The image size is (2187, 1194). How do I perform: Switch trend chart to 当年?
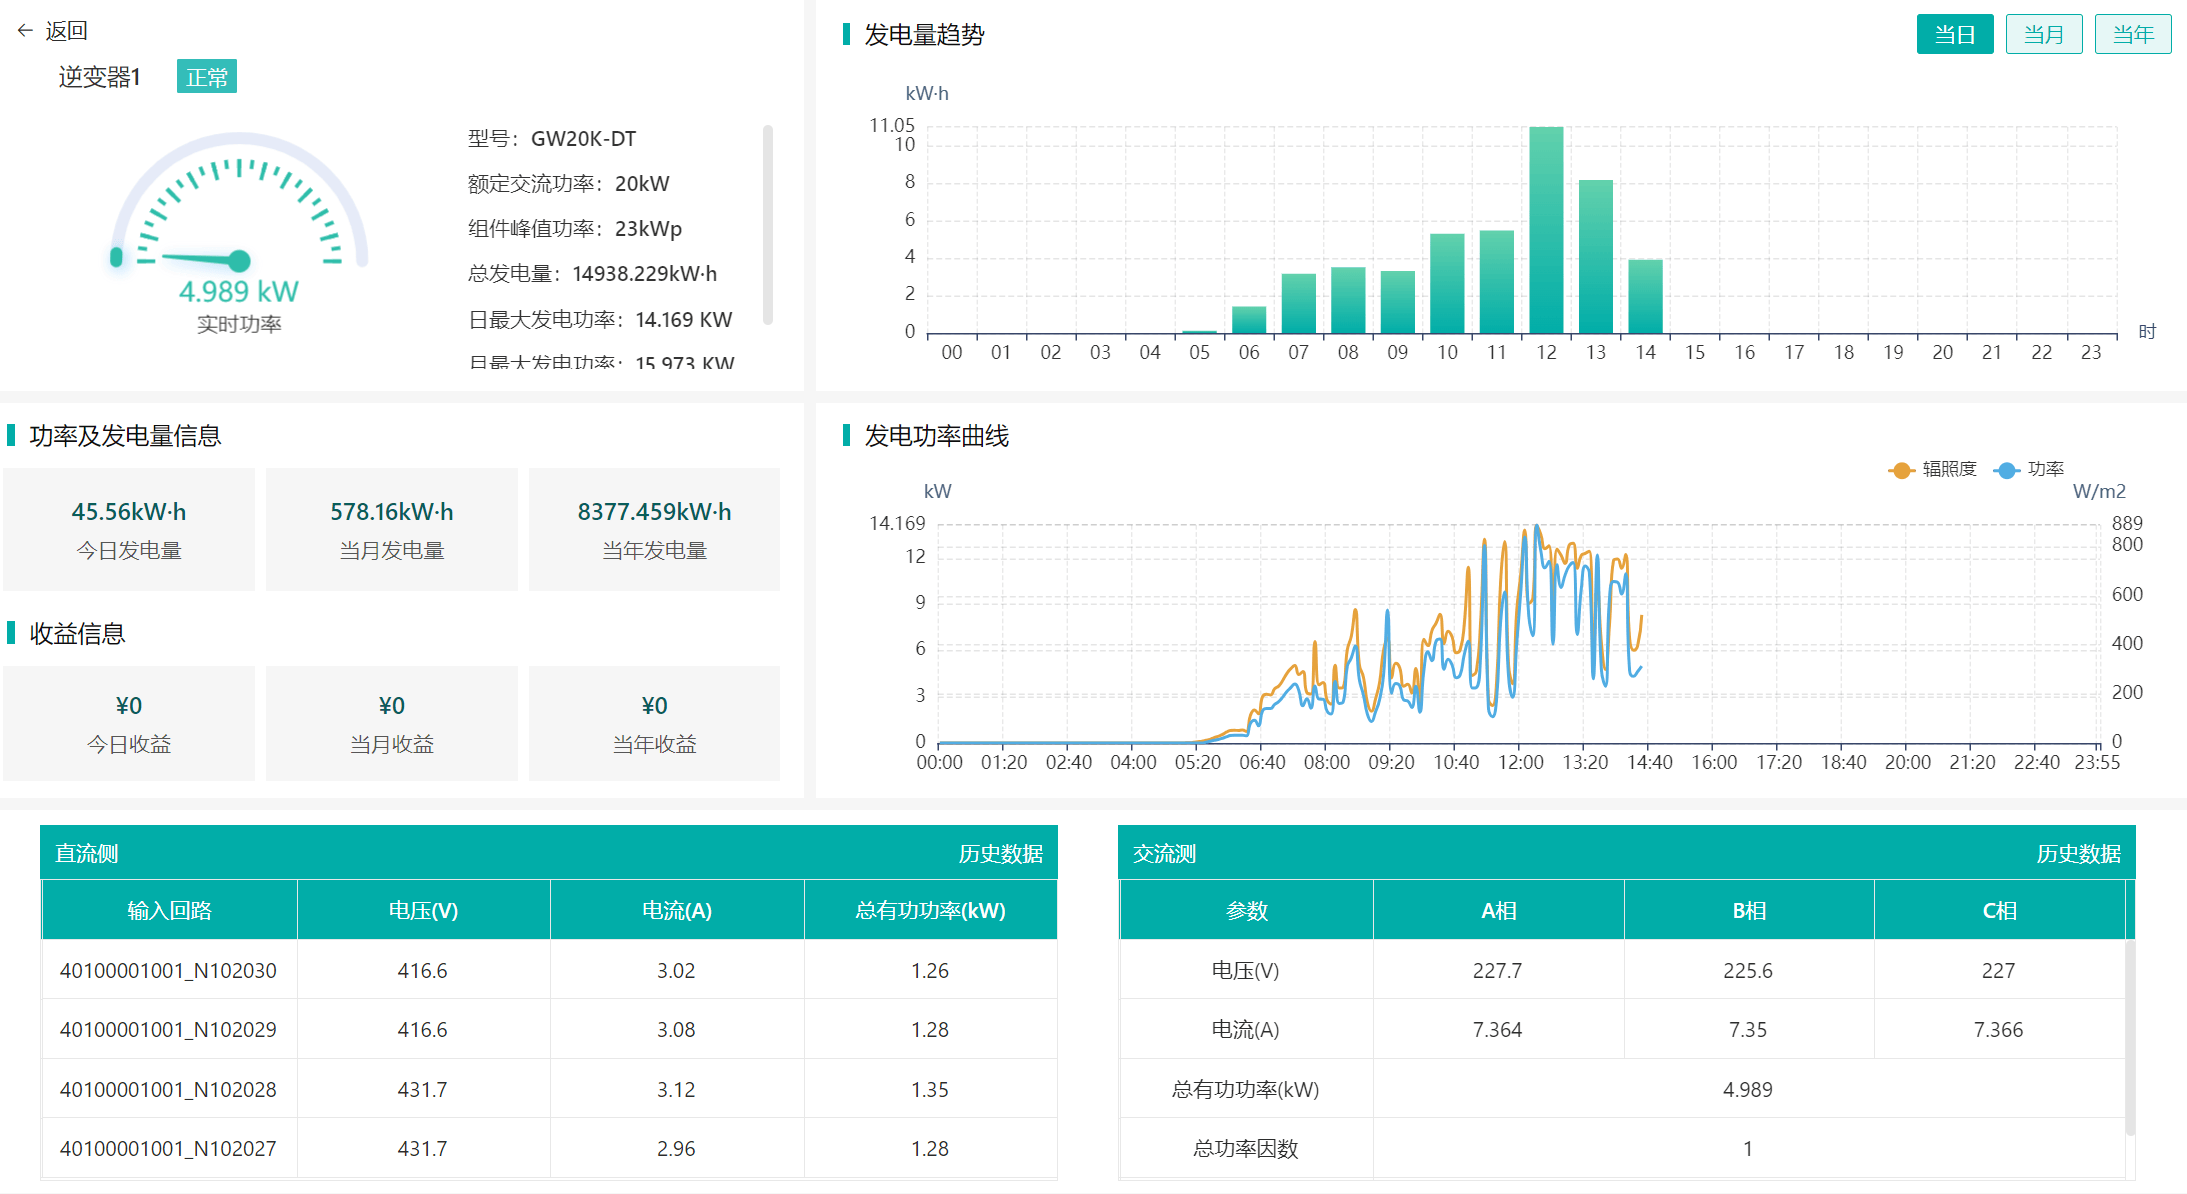point(2132,34)
